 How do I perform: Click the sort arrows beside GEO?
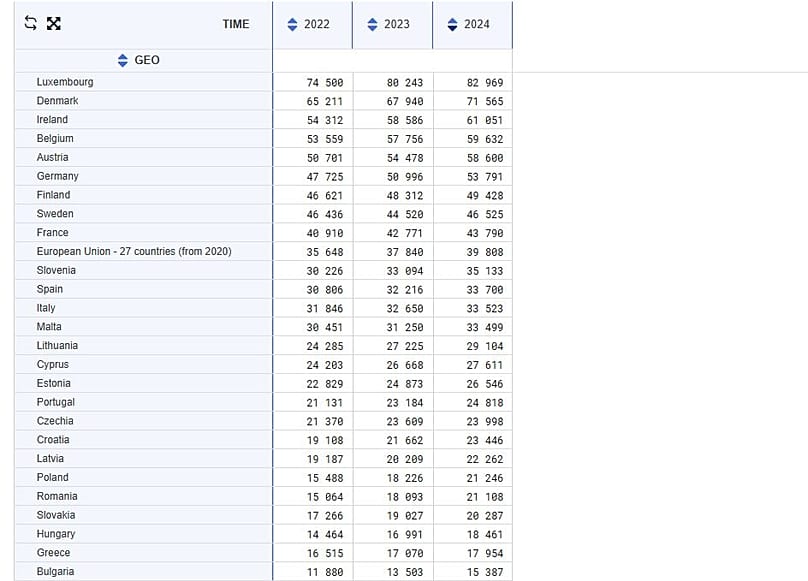point(123,60)
